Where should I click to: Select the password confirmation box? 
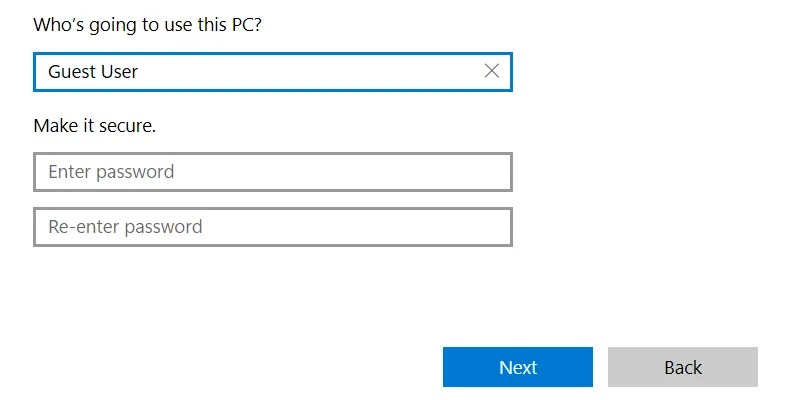click(272, 227)
